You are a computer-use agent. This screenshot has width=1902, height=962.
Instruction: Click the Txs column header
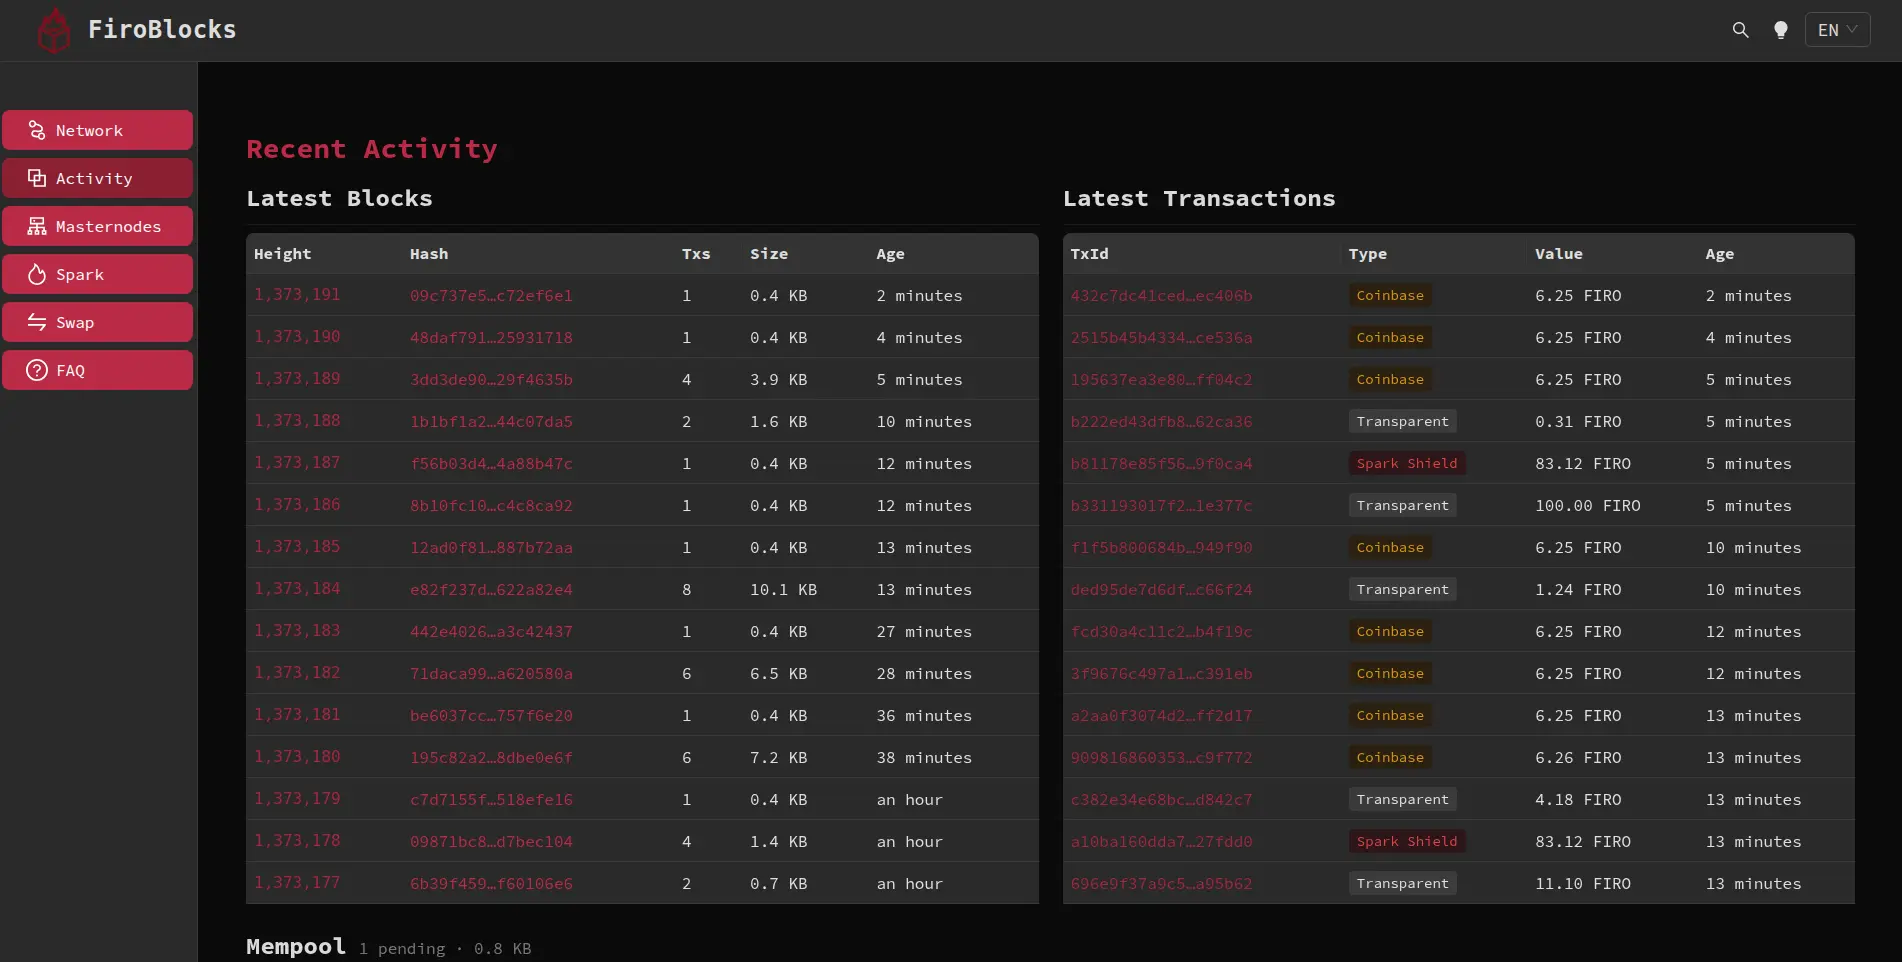[x=696, y=254]
